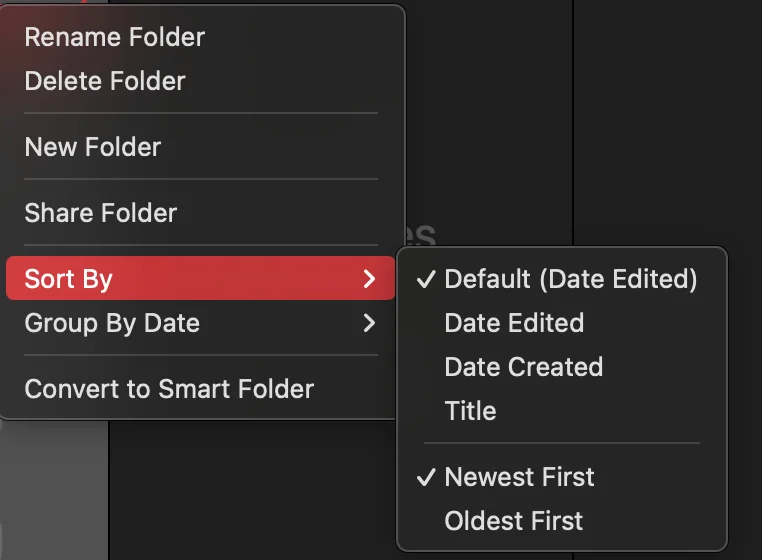Click the empty dark pane above the submenu
Screen dimensions: 762x560
(x=488, y=120)
